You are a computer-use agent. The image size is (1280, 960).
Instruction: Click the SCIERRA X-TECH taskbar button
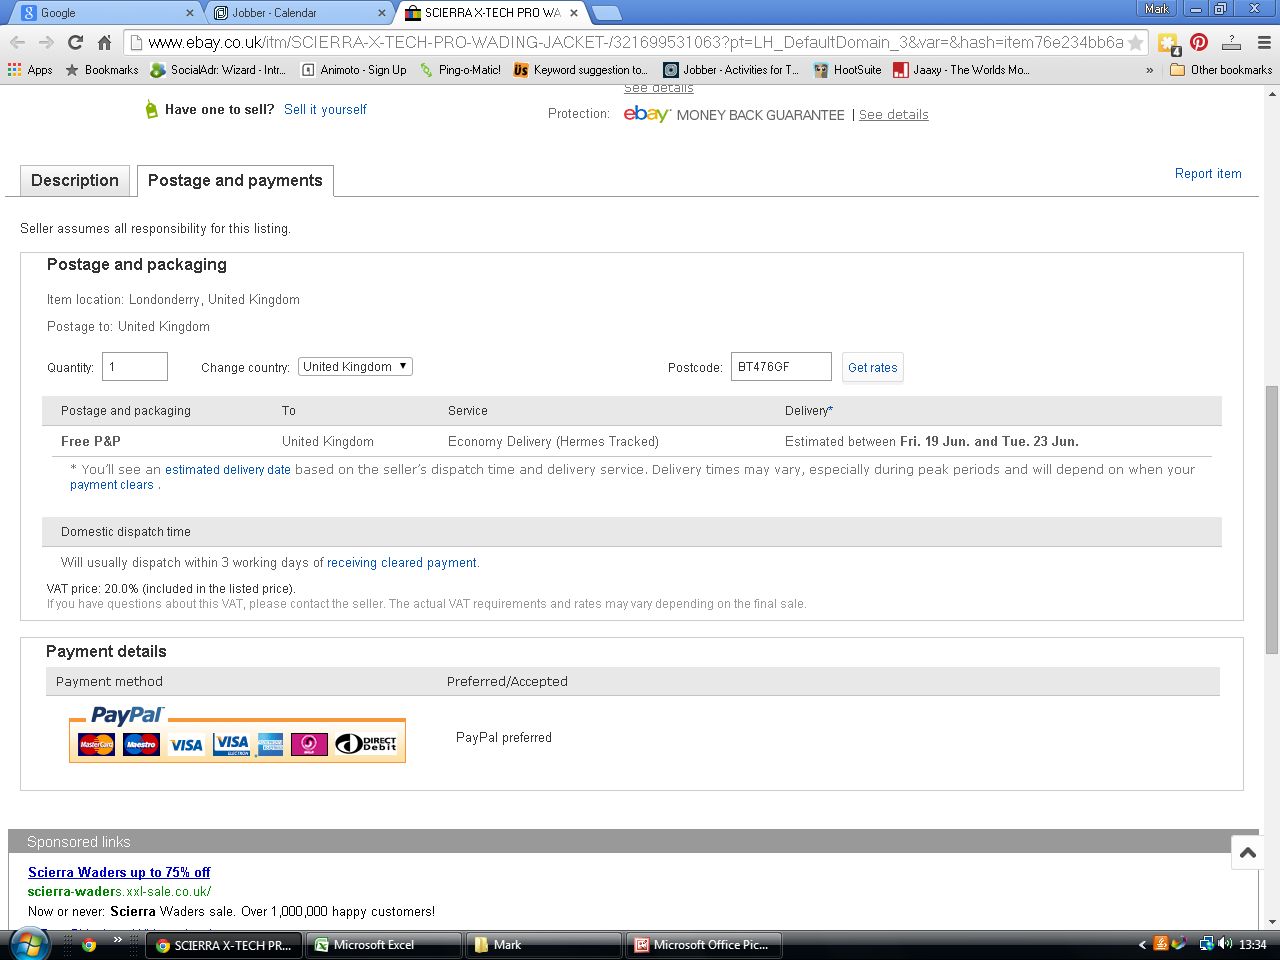tap(224, 944)
